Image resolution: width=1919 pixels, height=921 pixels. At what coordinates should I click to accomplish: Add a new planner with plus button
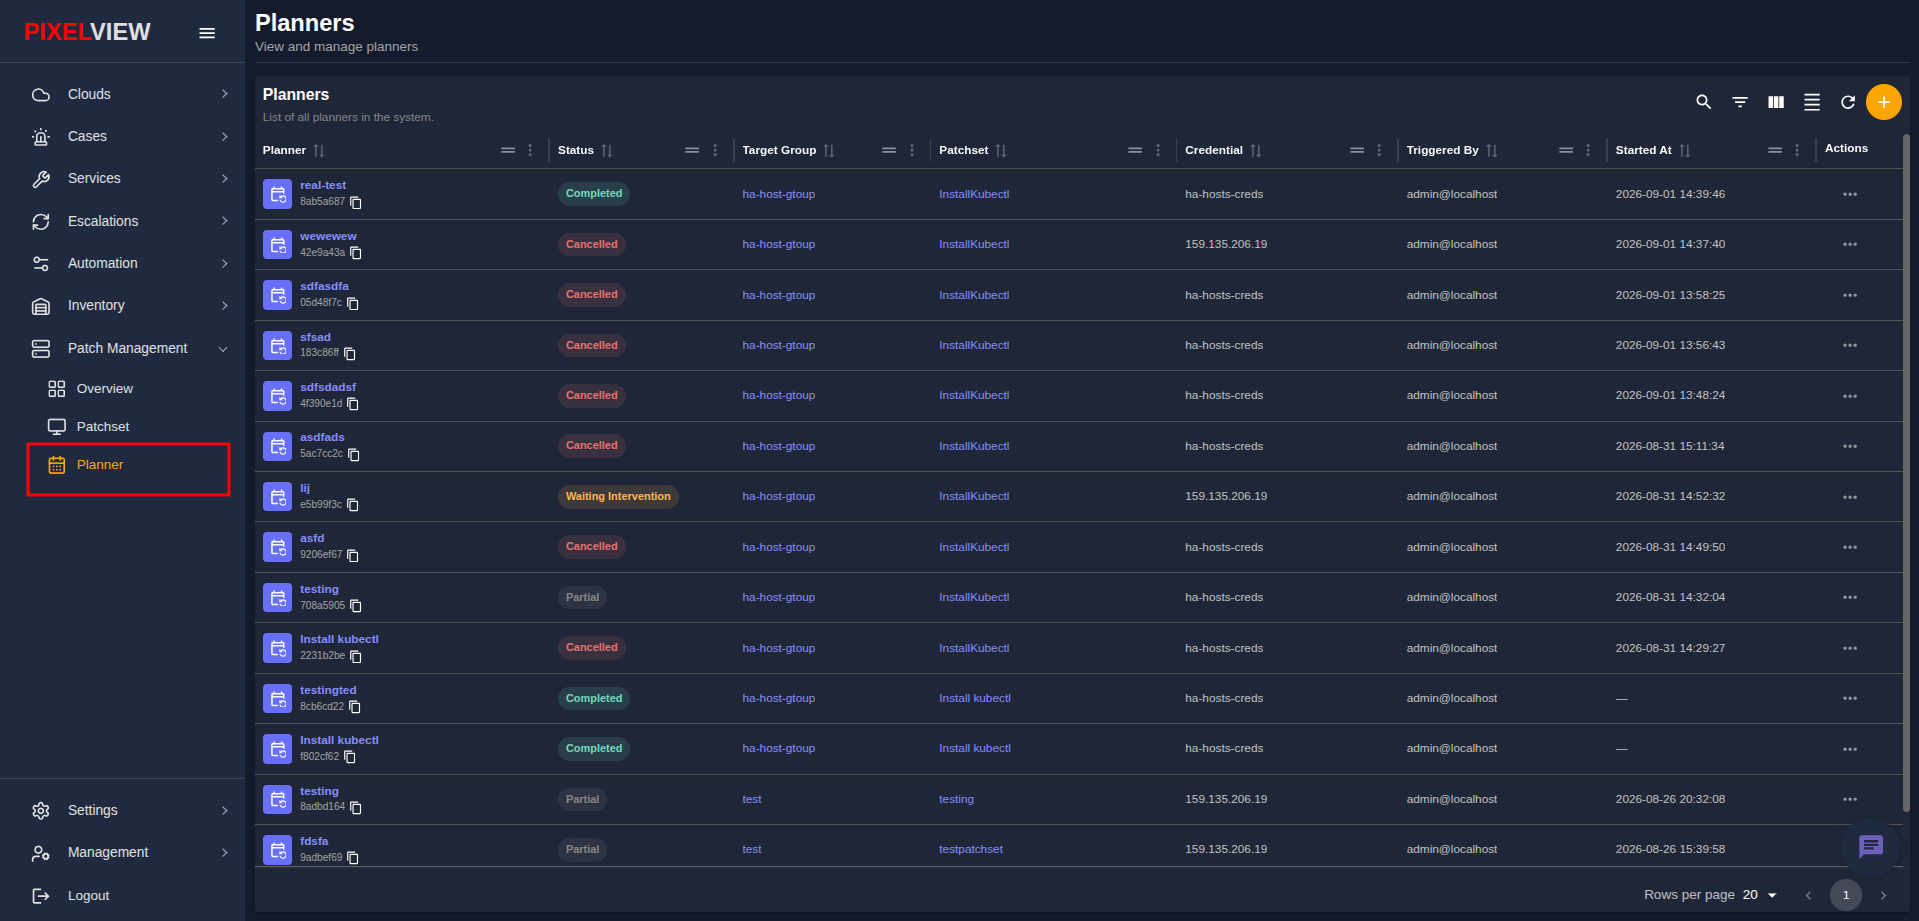[1884, 102]
